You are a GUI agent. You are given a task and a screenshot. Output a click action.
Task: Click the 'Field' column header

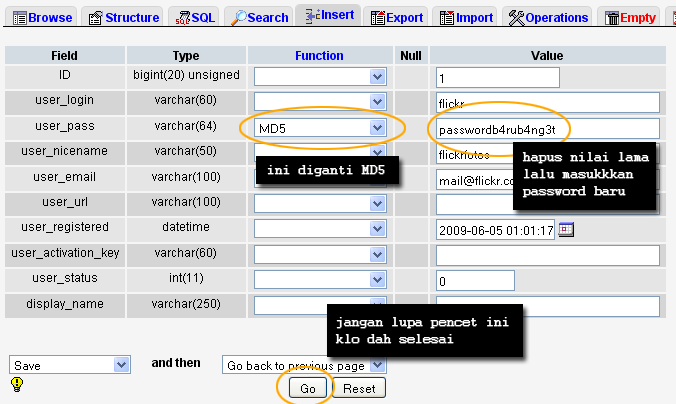(x=64, y=56)
